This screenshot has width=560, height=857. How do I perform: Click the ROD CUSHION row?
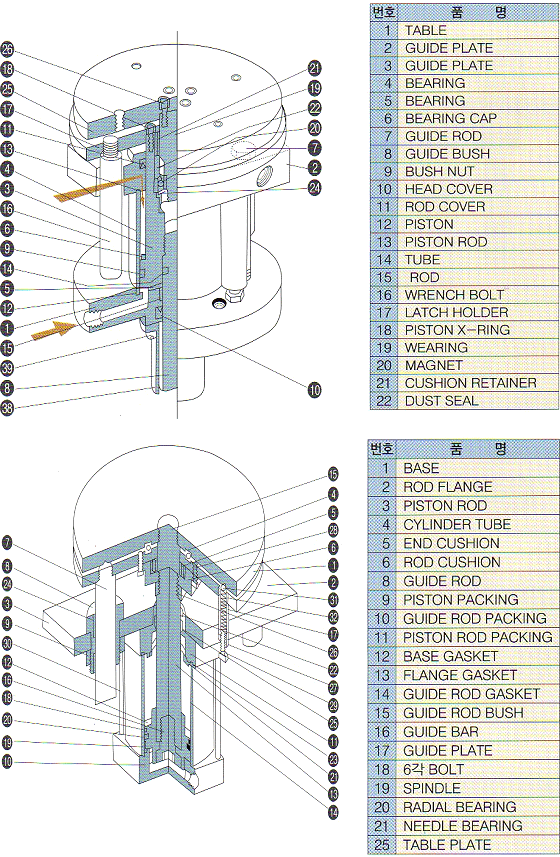click(464, 562)
